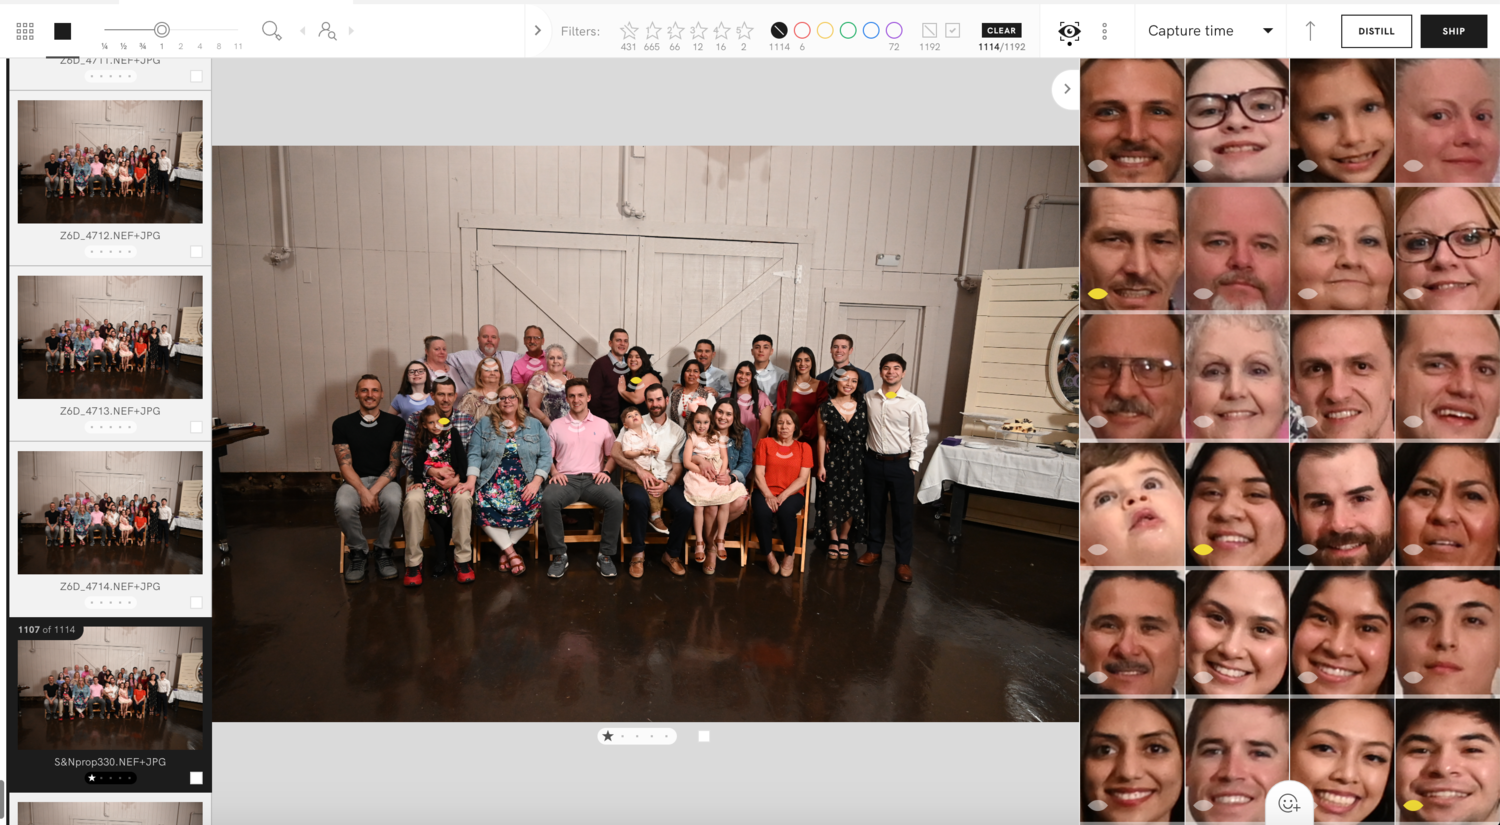The height and width of the screenshot is (825, 1500).
Task: Filter by selected checkmark box icon
Action: (953, 31)
